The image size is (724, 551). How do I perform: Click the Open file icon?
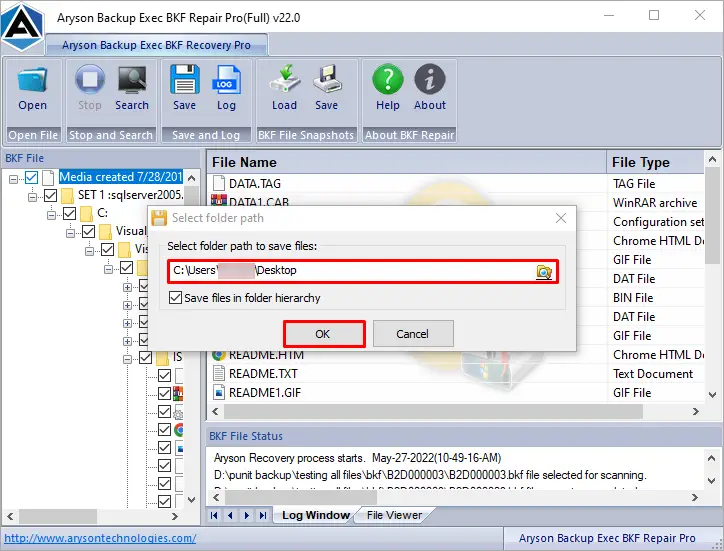tap(32, 80)
